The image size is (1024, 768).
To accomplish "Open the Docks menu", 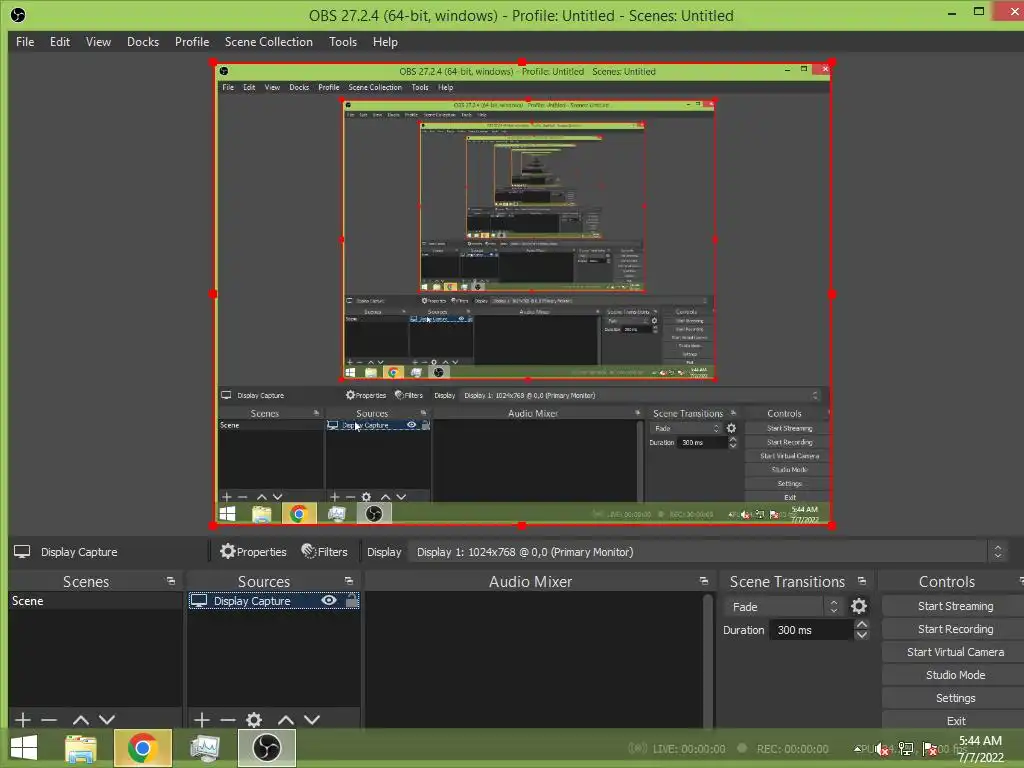I will click(x=143, y=42).
